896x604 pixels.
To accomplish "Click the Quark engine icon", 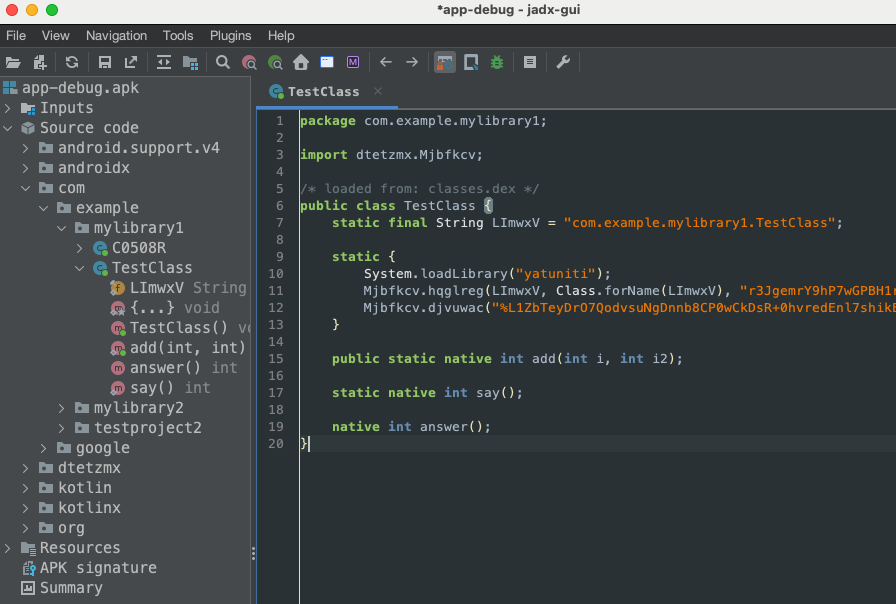I will (471, 62).
